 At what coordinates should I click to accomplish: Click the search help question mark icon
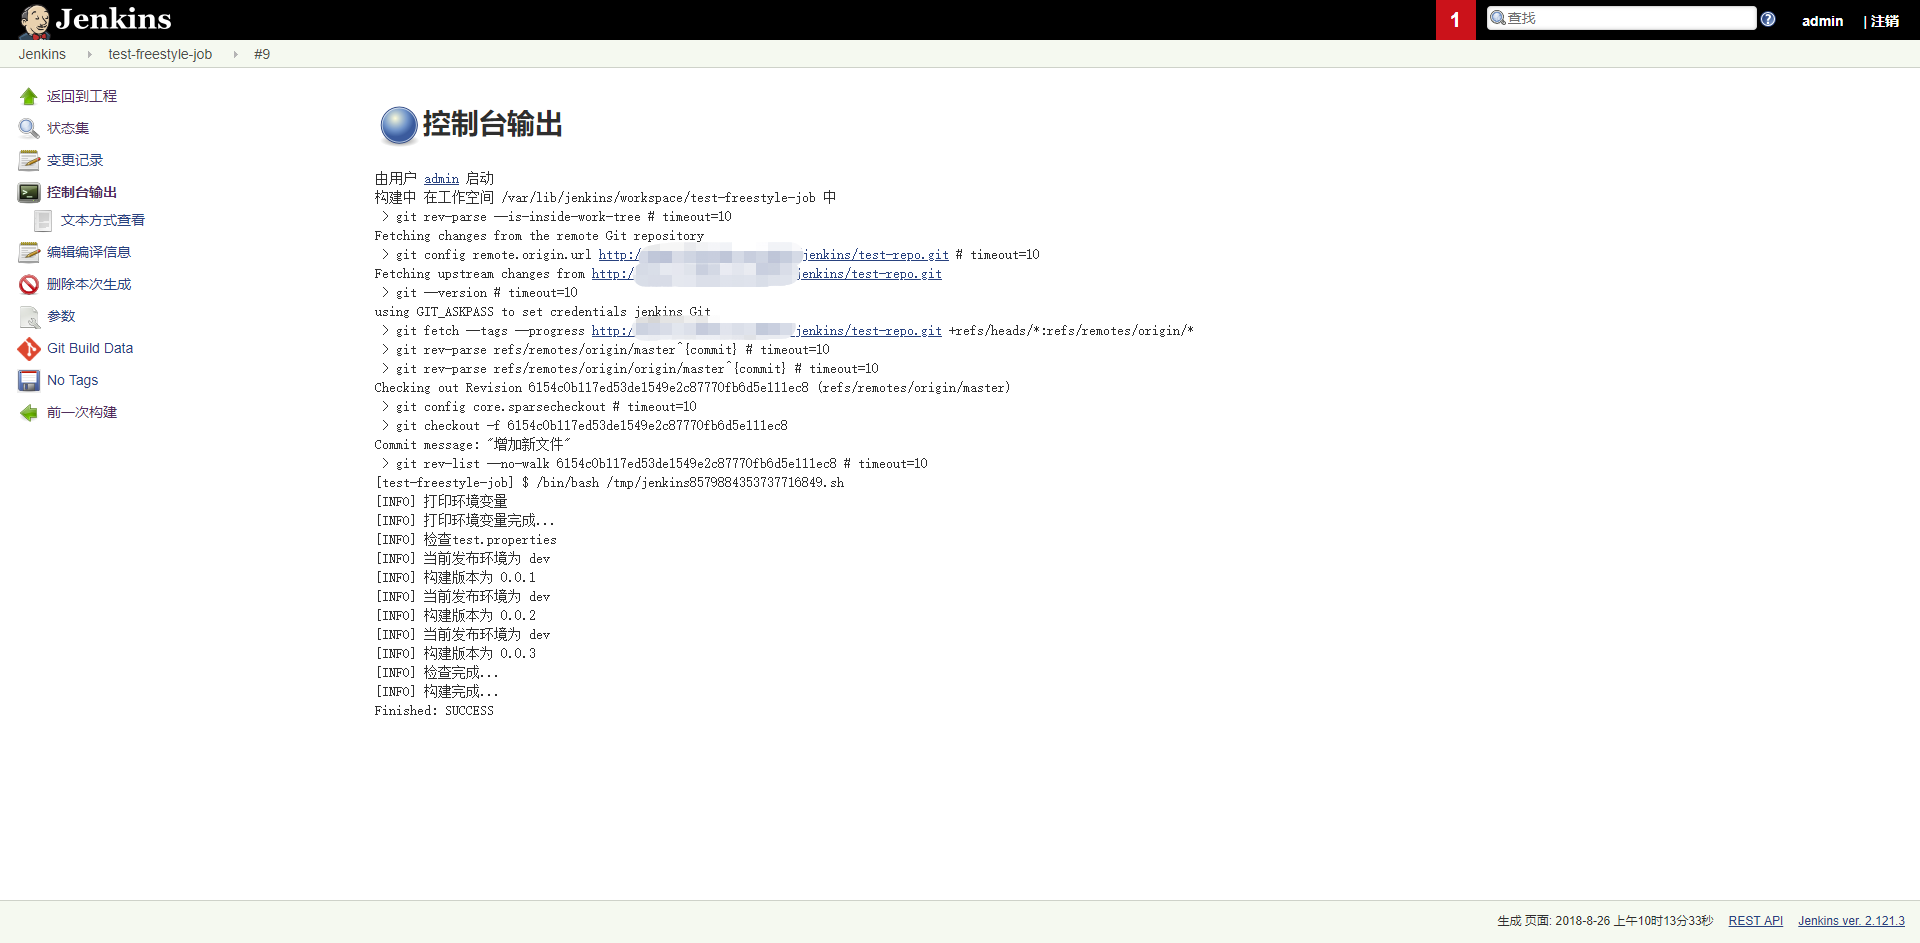(1768, 19)
